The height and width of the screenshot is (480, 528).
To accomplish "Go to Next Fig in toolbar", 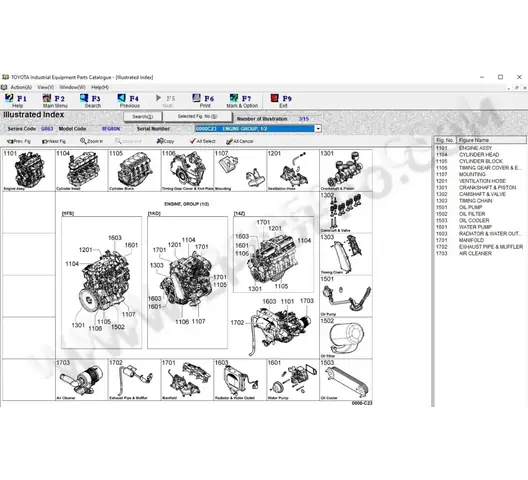I will pyautogui.click(x=54, y=141).
